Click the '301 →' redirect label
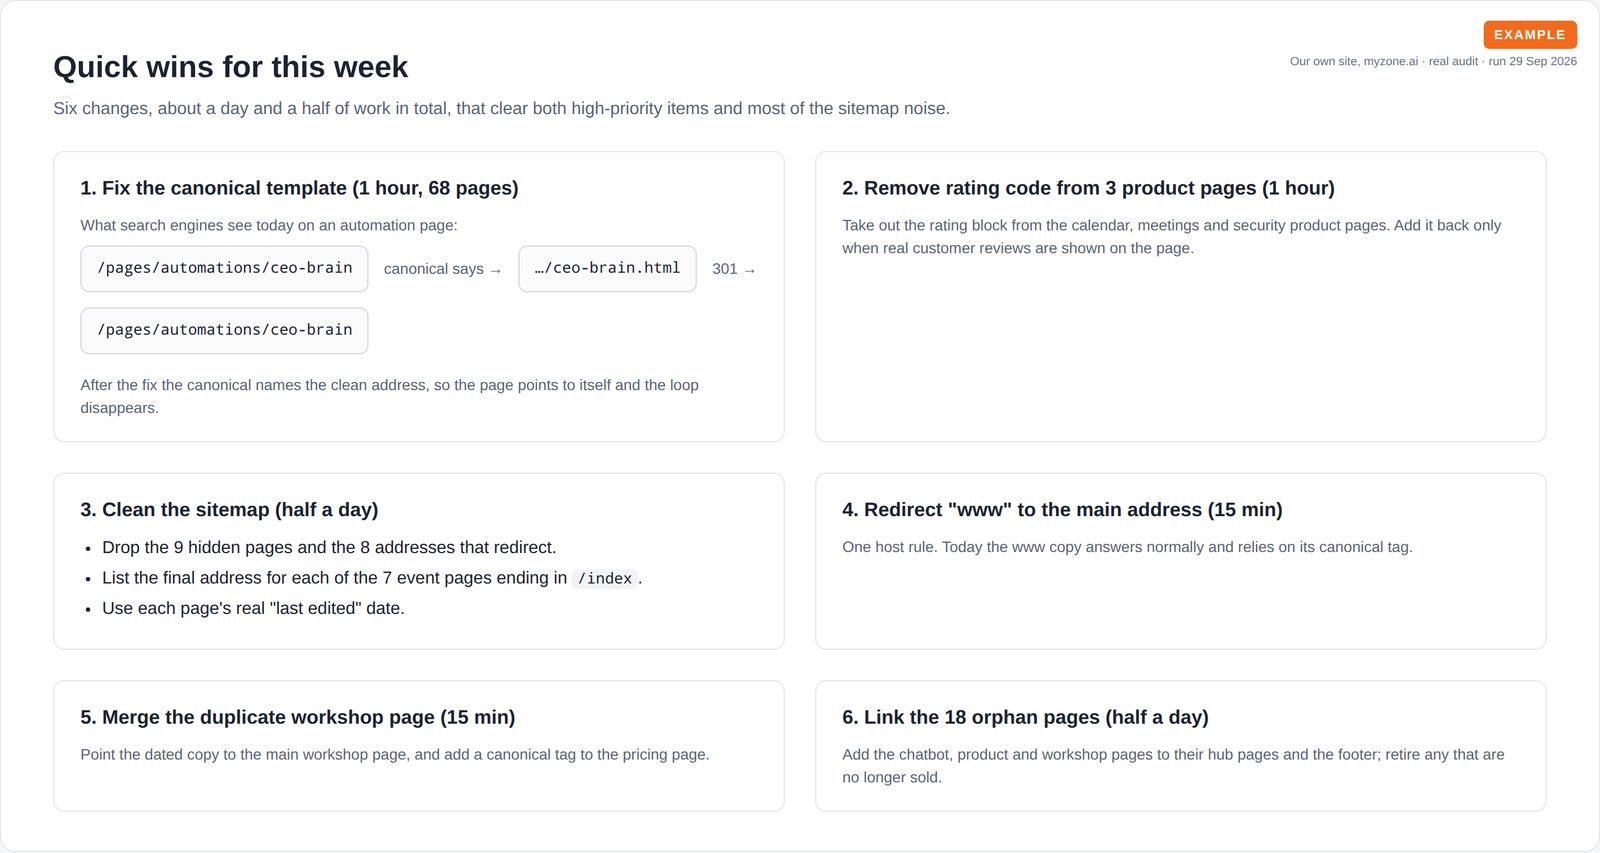 click(734, 269)
